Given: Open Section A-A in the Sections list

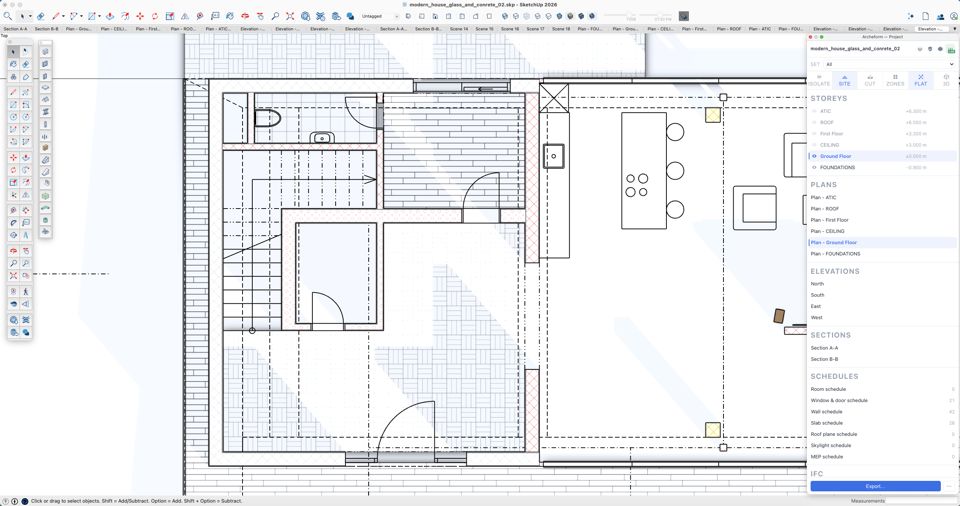Looking at the screenshot, I should [x=824, y=348].
